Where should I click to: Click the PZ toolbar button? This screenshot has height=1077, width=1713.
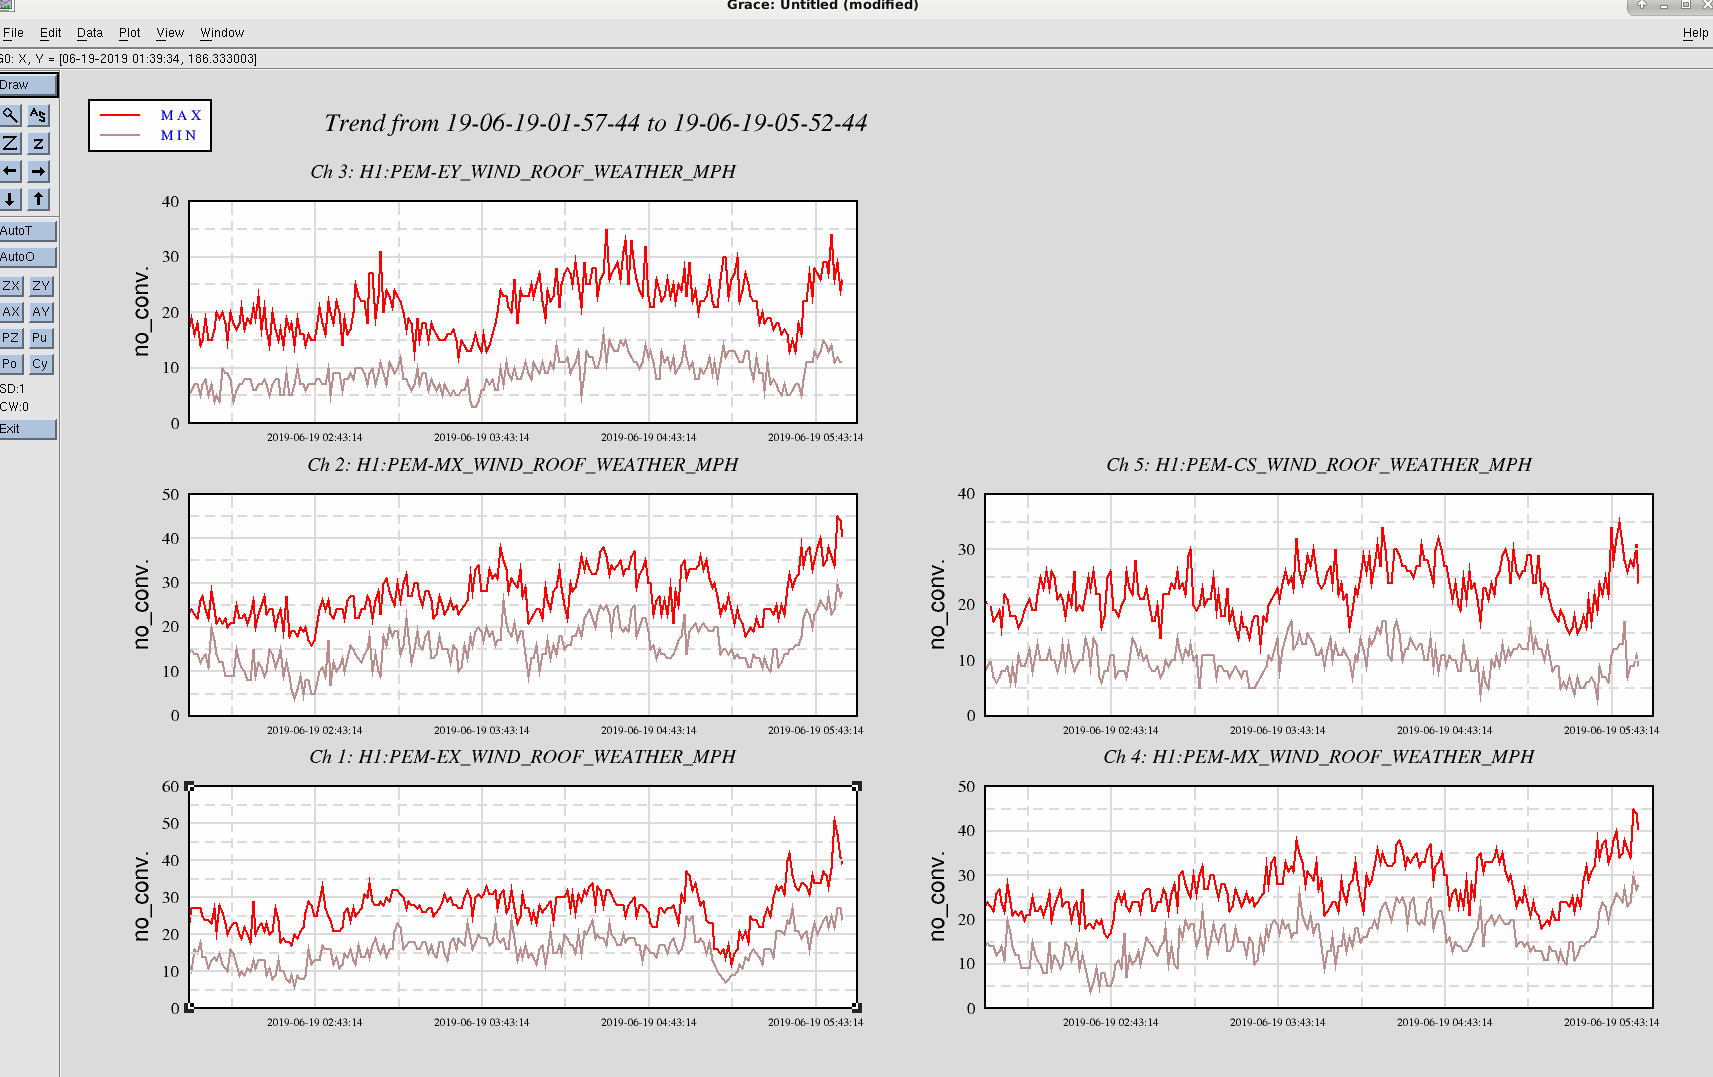pos(11,338)
